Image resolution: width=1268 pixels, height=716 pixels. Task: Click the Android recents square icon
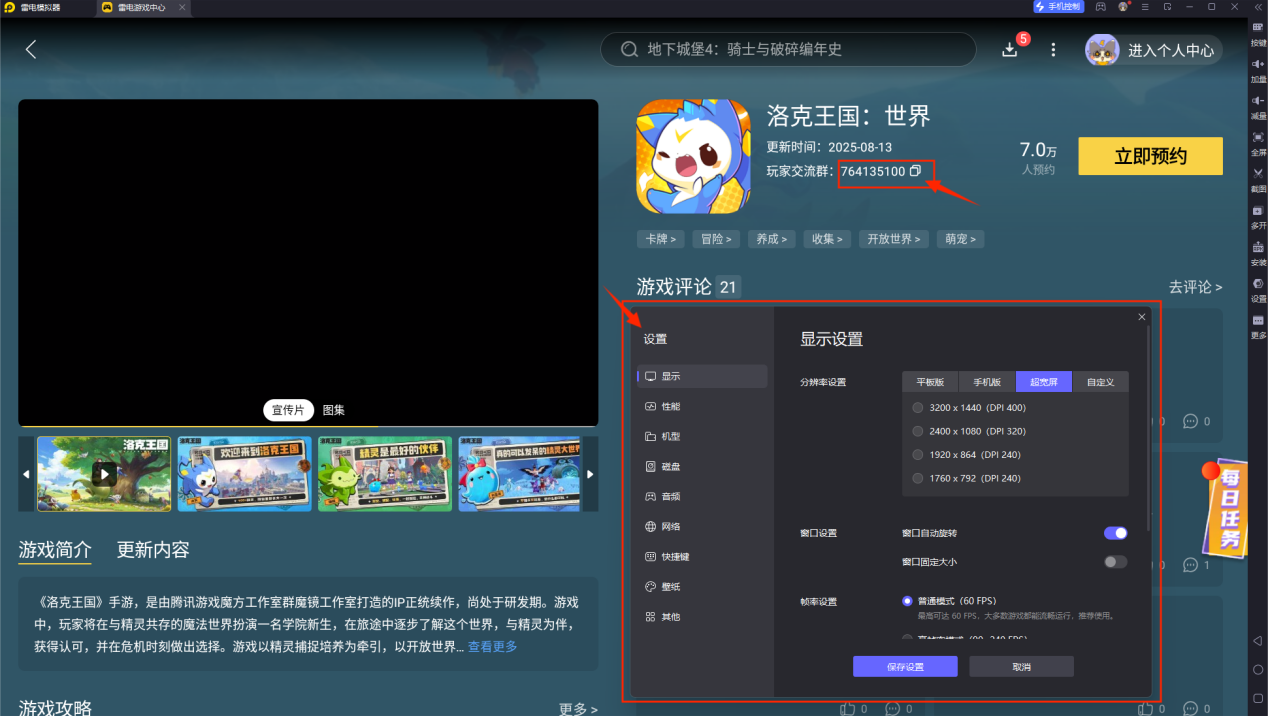[1257, 698]
